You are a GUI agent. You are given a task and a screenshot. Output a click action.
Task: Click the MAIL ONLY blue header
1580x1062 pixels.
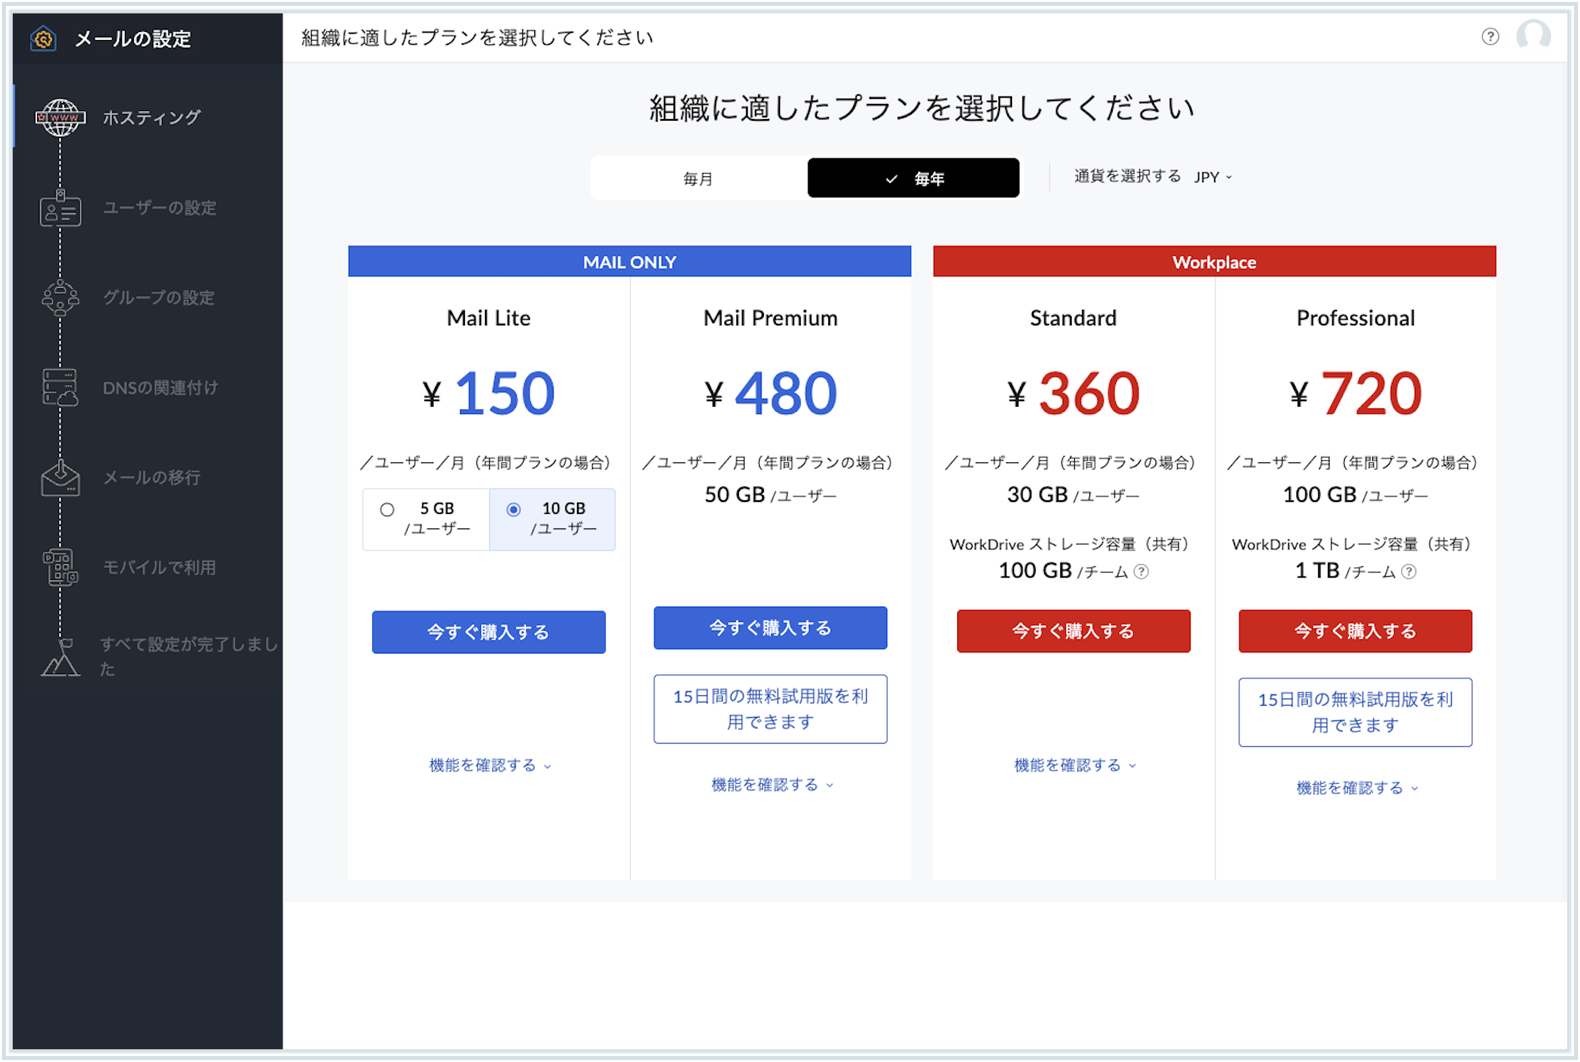pos(630,262)
